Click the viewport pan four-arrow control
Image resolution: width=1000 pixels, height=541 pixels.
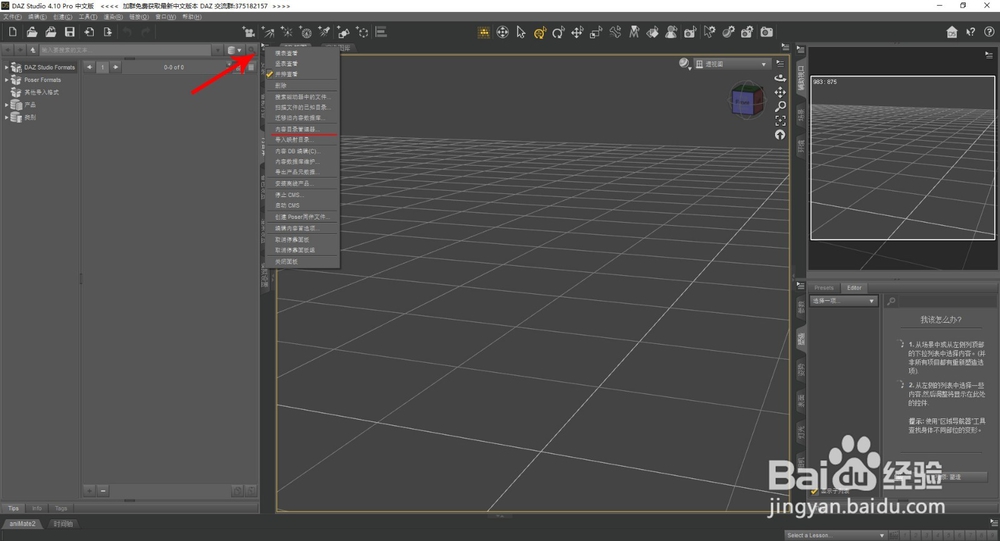click(x=780, y=93)
